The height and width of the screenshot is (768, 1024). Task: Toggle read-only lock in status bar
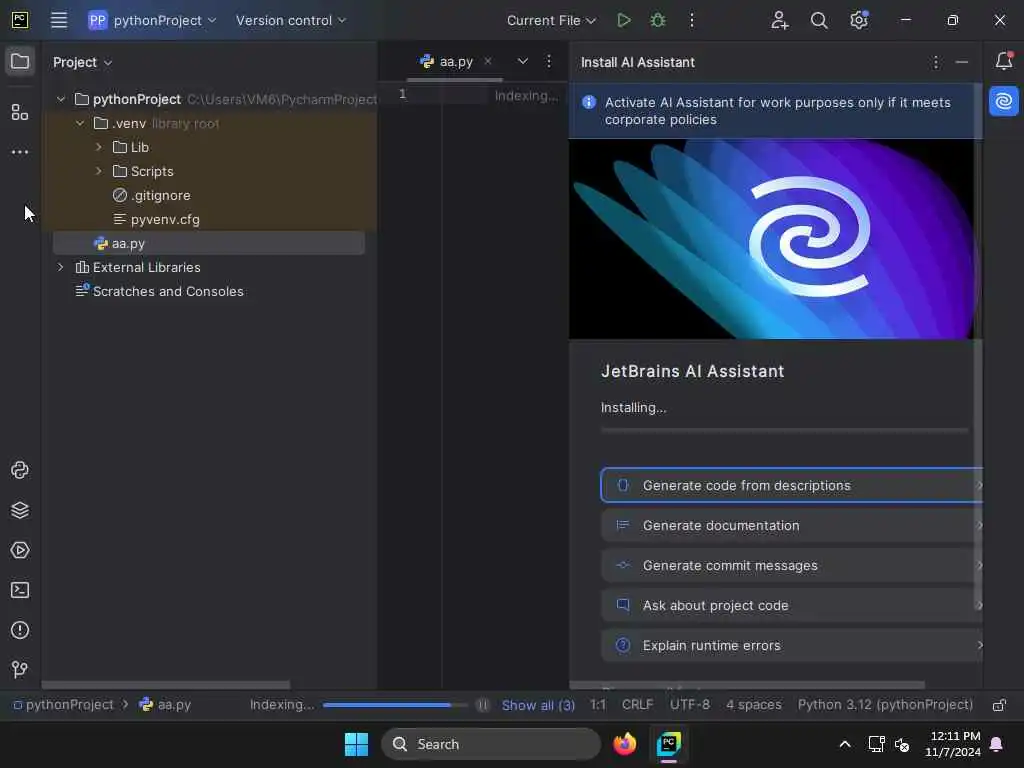(x=999, y=705)
